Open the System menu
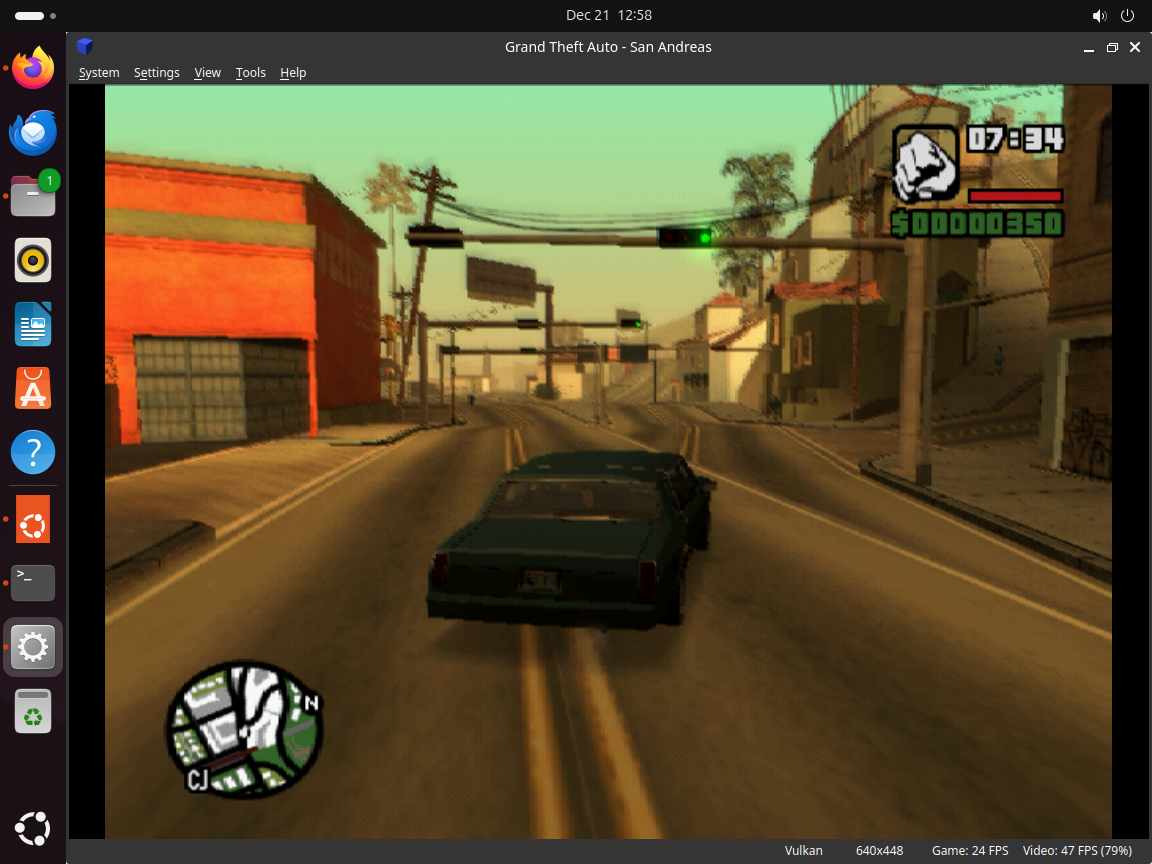This screenshot has width=1152, height=864. [99, 73]
